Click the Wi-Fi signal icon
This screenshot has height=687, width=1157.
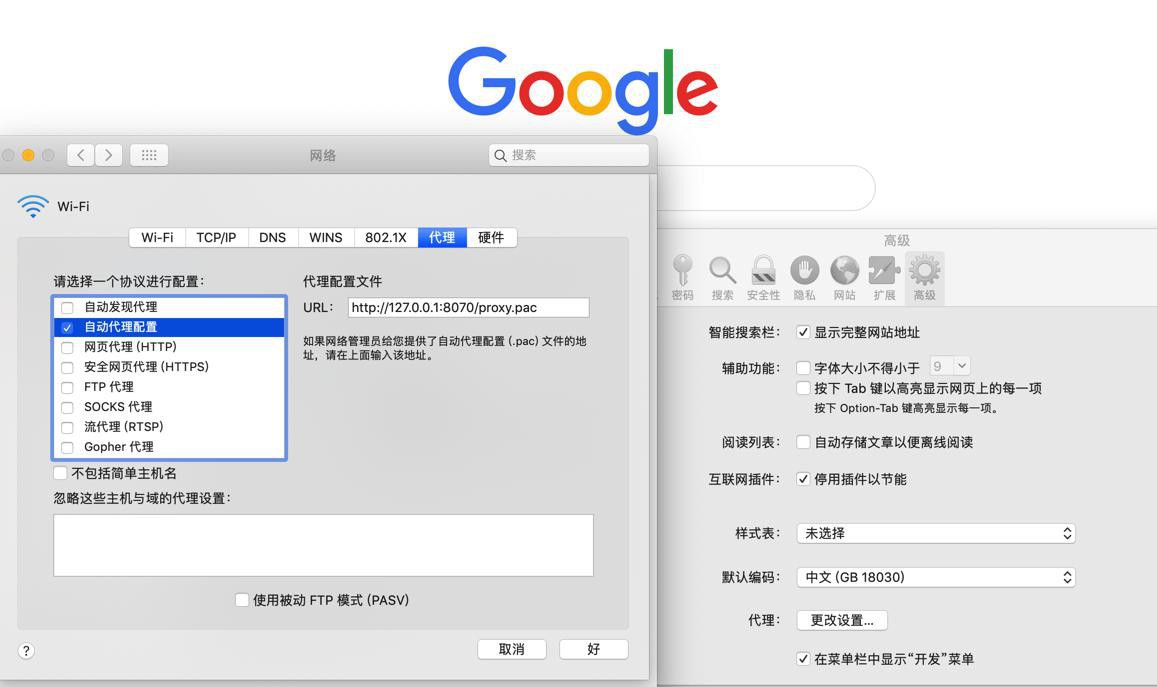[33, 207]
